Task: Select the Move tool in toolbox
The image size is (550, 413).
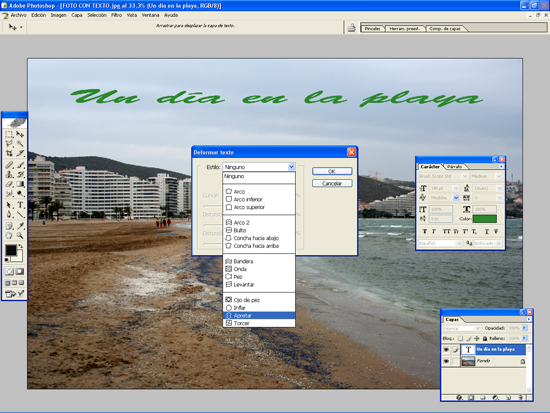Action: tap(20, 134)
